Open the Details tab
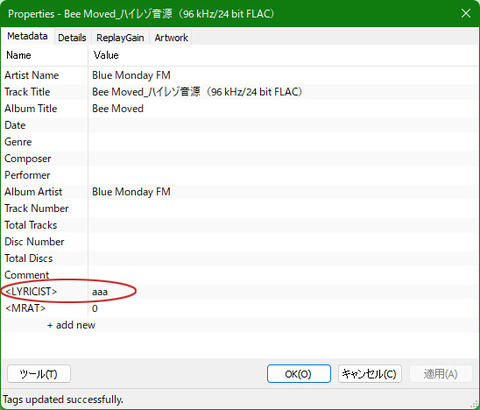The height and width of the screenshot is (410, 480). click(72, 38)
